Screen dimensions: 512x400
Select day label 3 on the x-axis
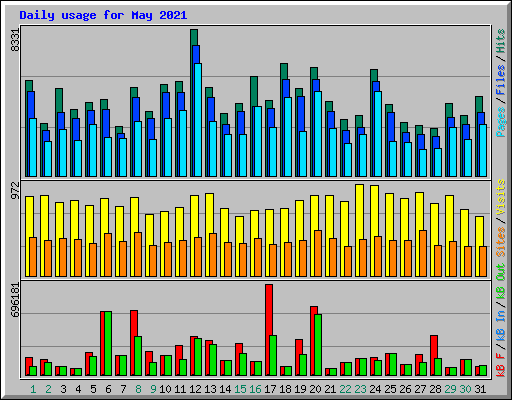(63, 389)
